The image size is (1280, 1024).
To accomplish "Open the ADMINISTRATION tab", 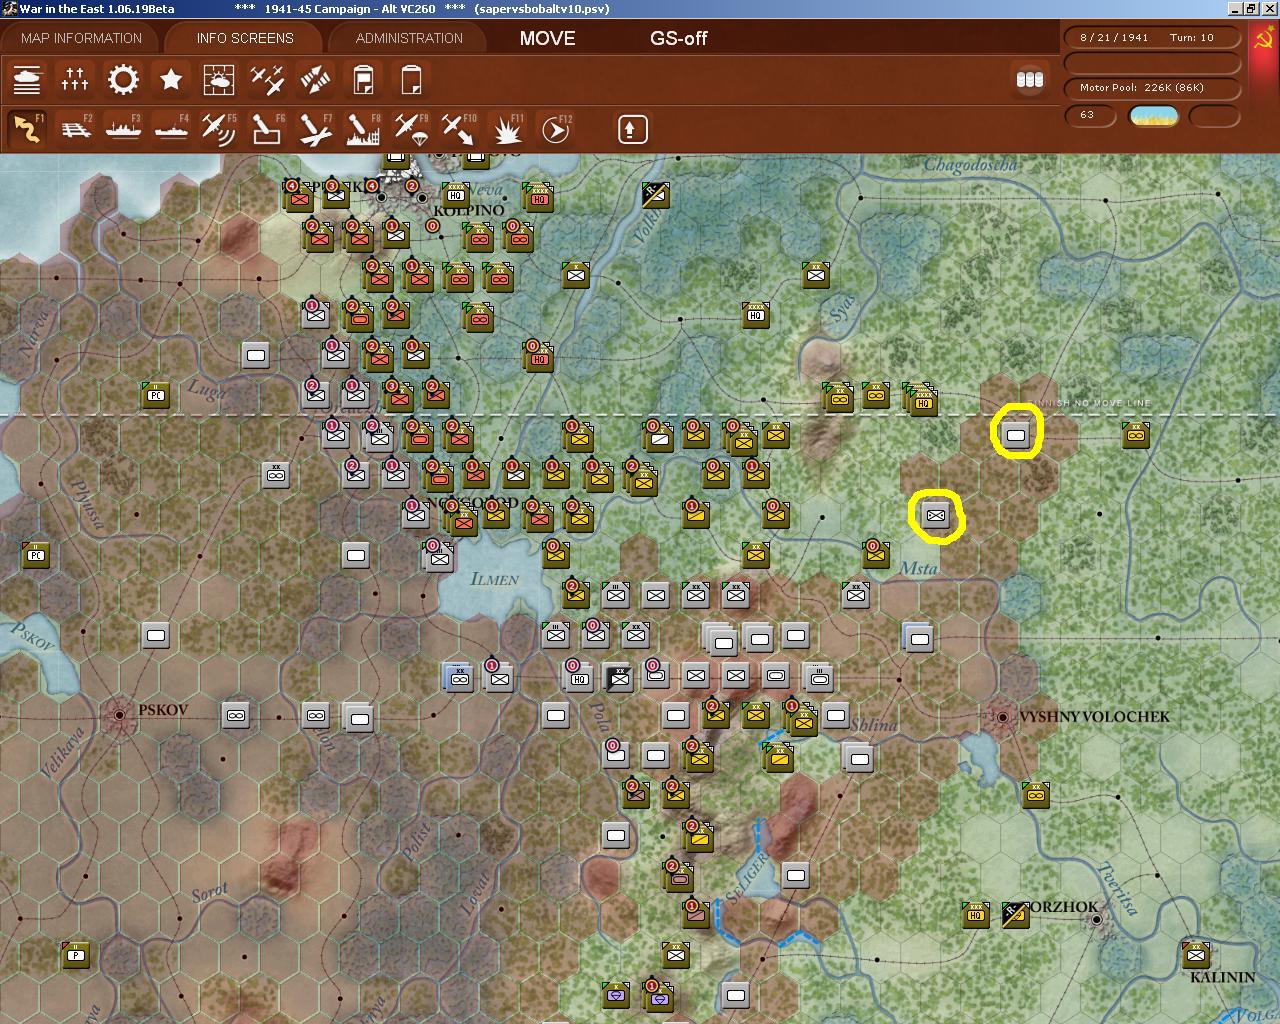I will 409,38.
